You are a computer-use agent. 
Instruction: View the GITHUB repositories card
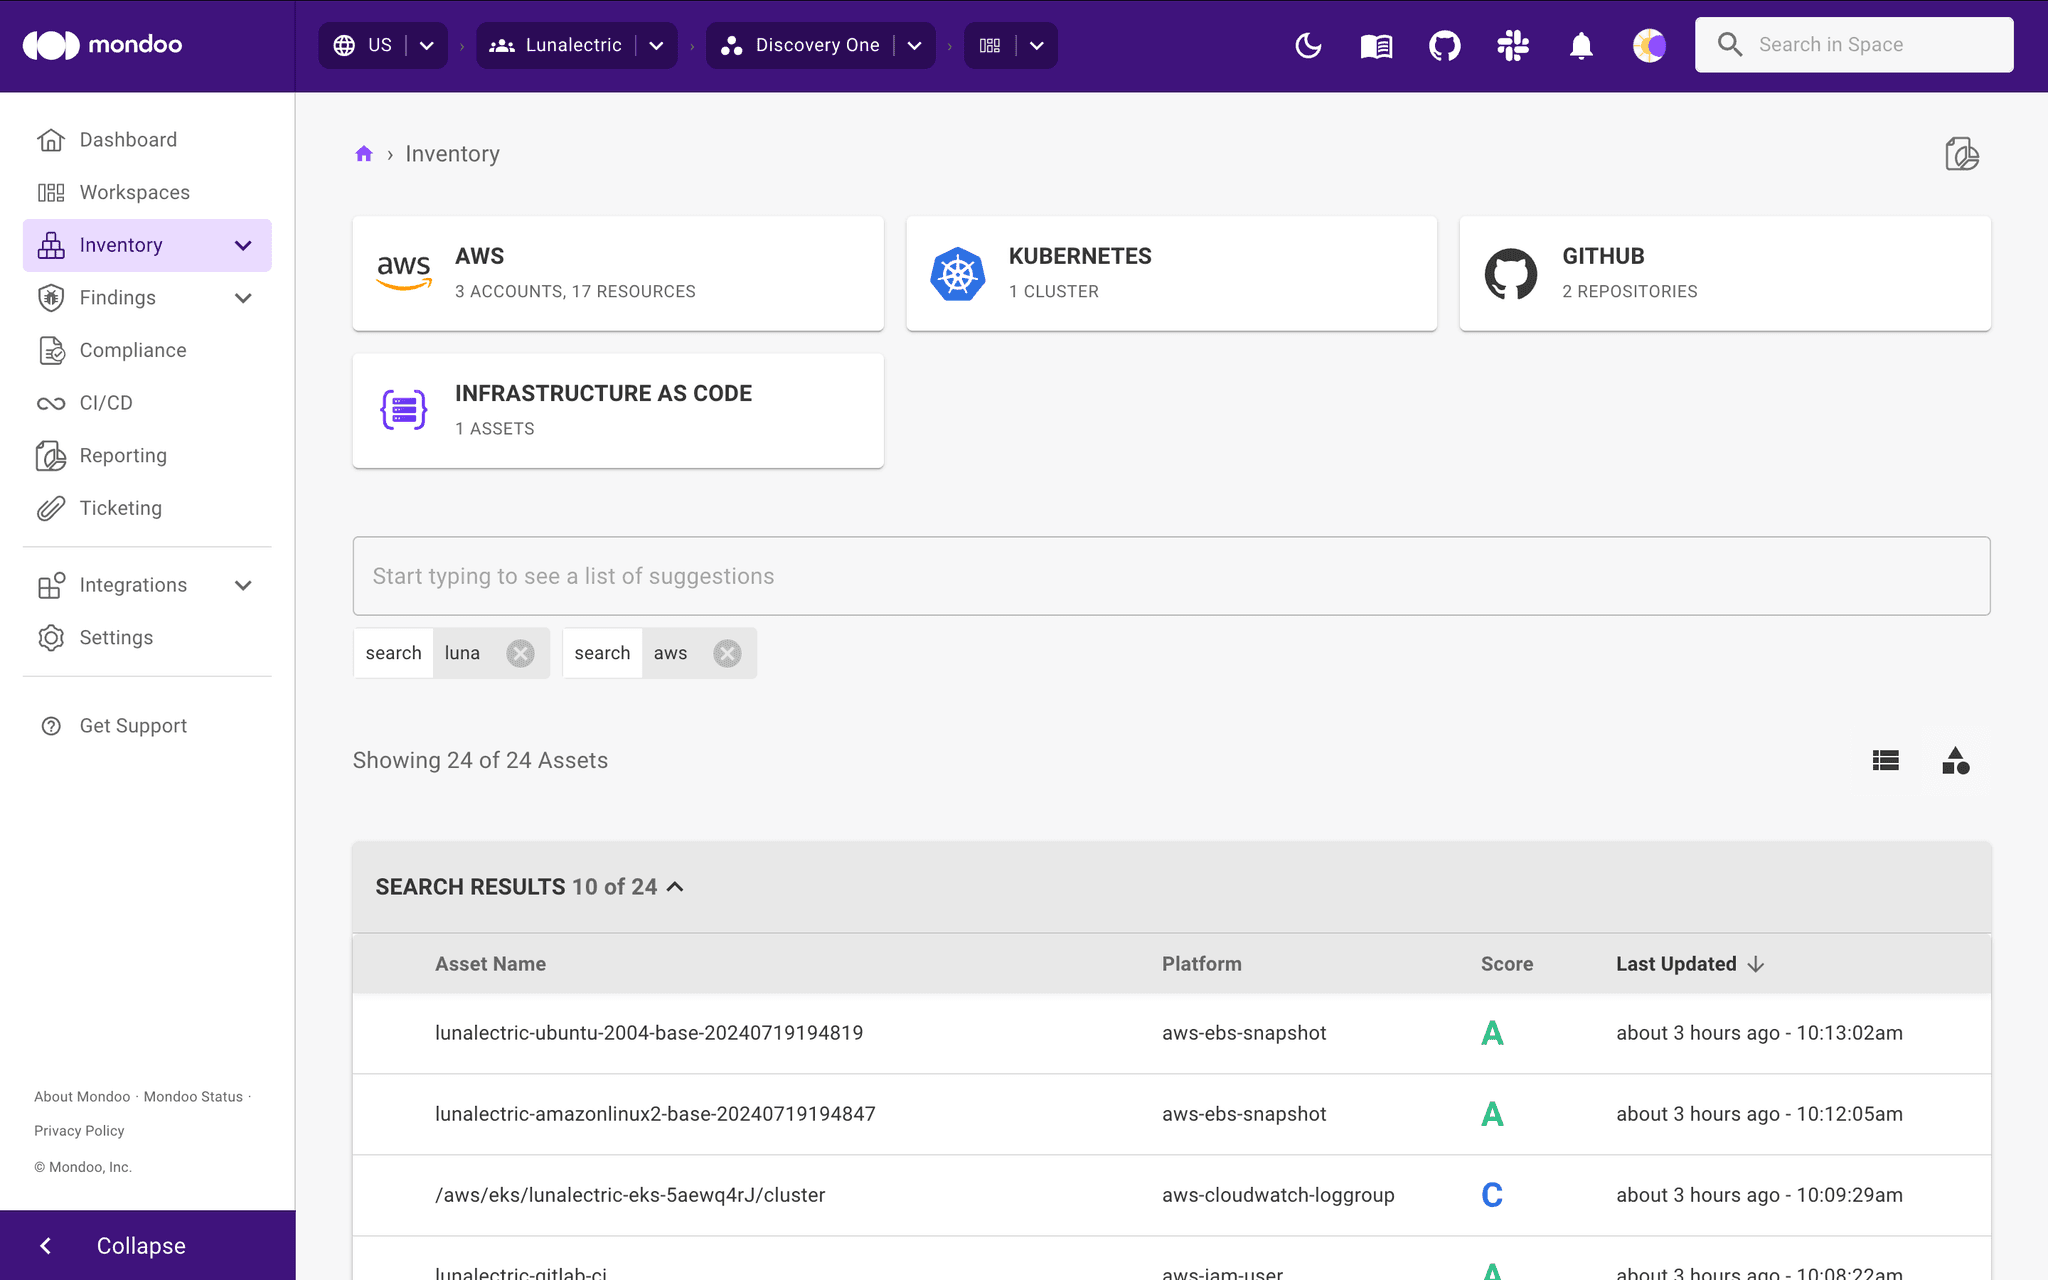(1724, 273)
